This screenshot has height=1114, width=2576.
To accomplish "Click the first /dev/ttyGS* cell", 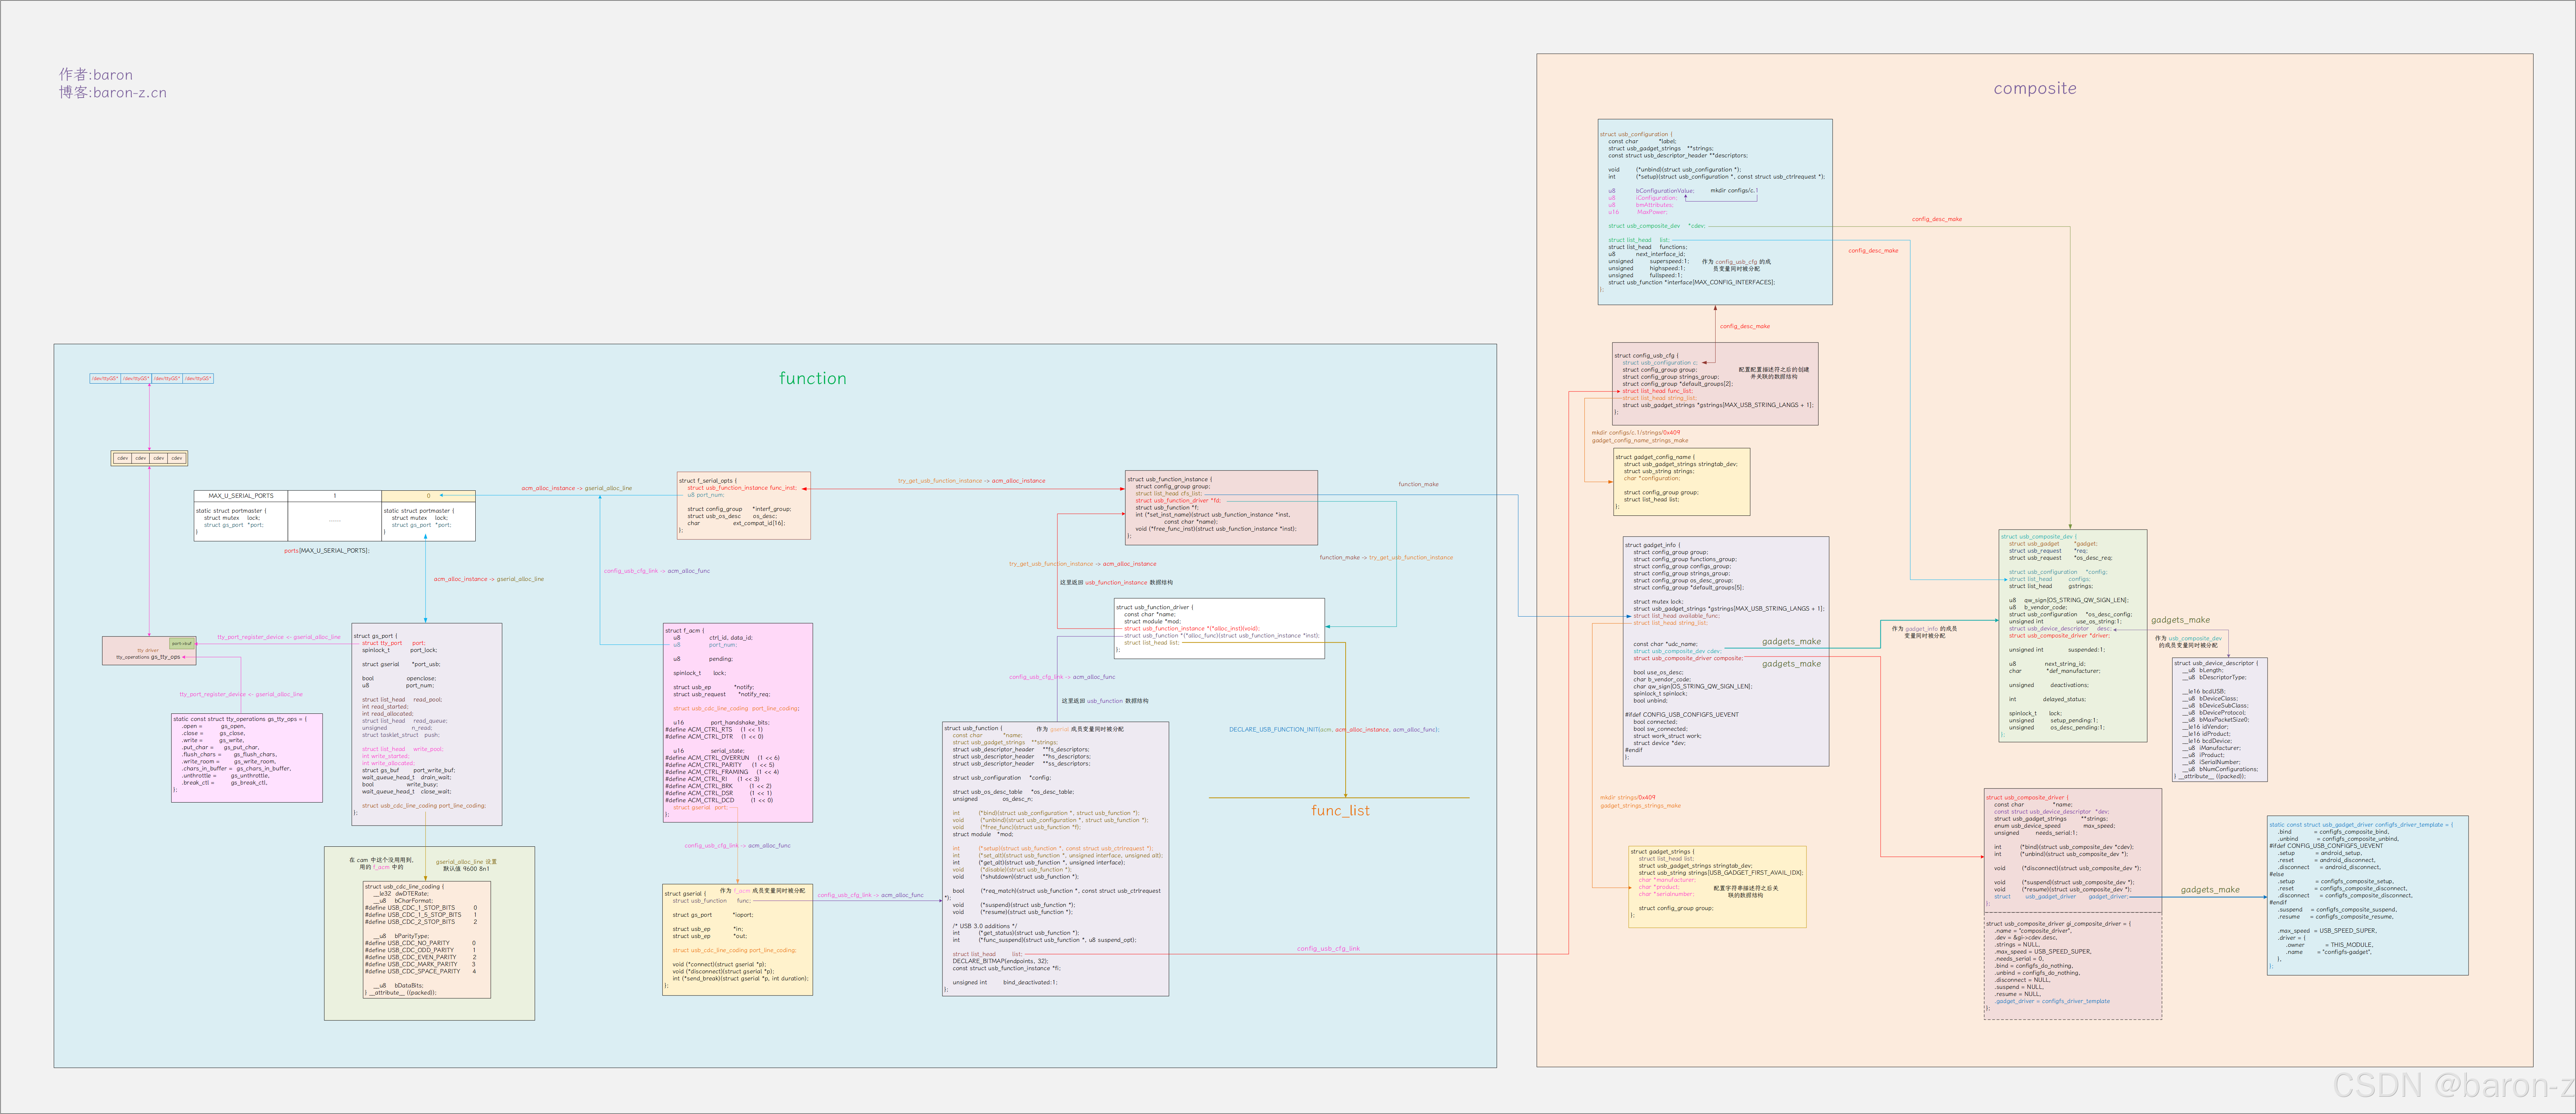I will pyautogui.click(x=105, y=378).
